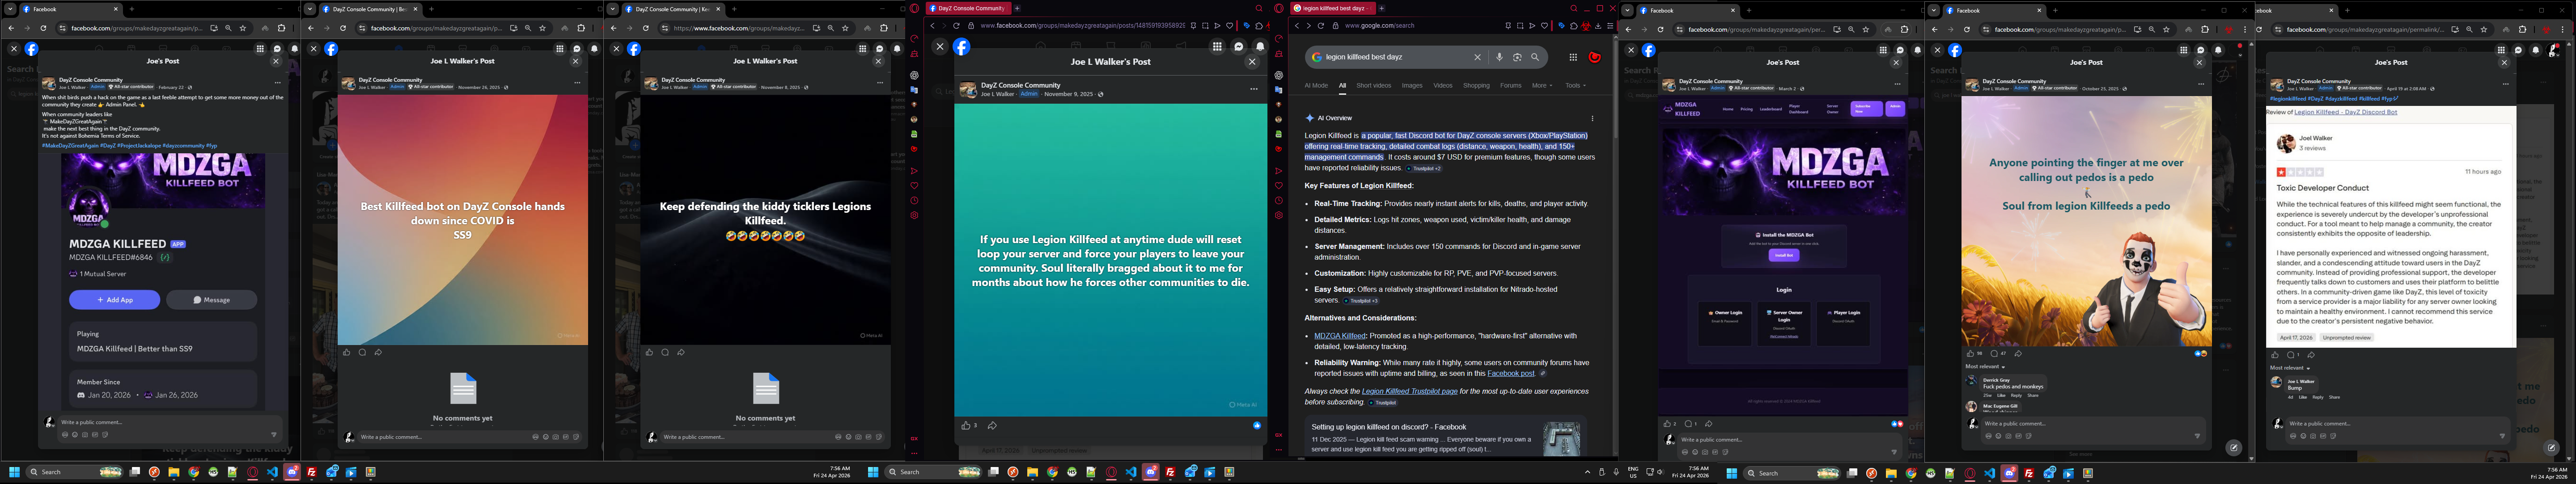
Task: Clear the Google search query
Action: point(1477,57)
